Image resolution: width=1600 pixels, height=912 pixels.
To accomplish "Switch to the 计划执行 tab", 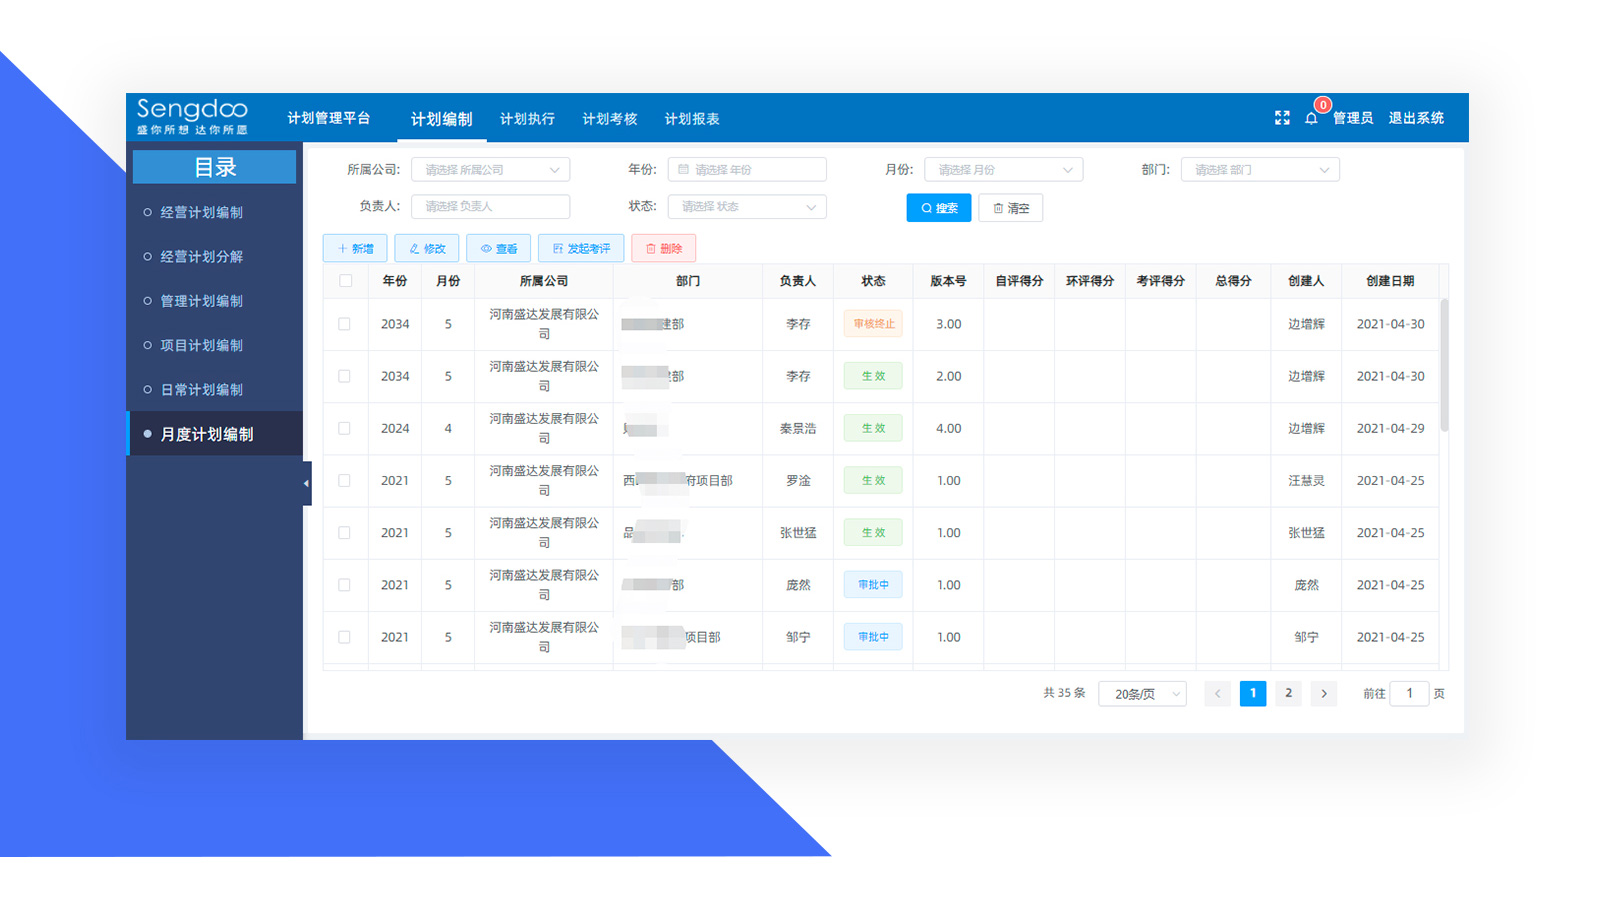I will tap(527, 119).
